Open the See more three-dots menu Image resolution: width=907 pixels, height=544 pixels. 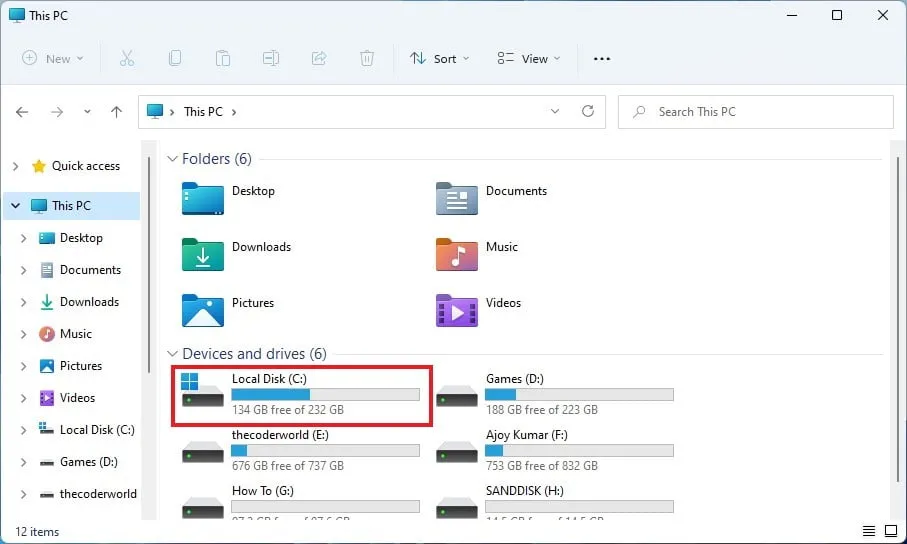click(x=601, y=59)
